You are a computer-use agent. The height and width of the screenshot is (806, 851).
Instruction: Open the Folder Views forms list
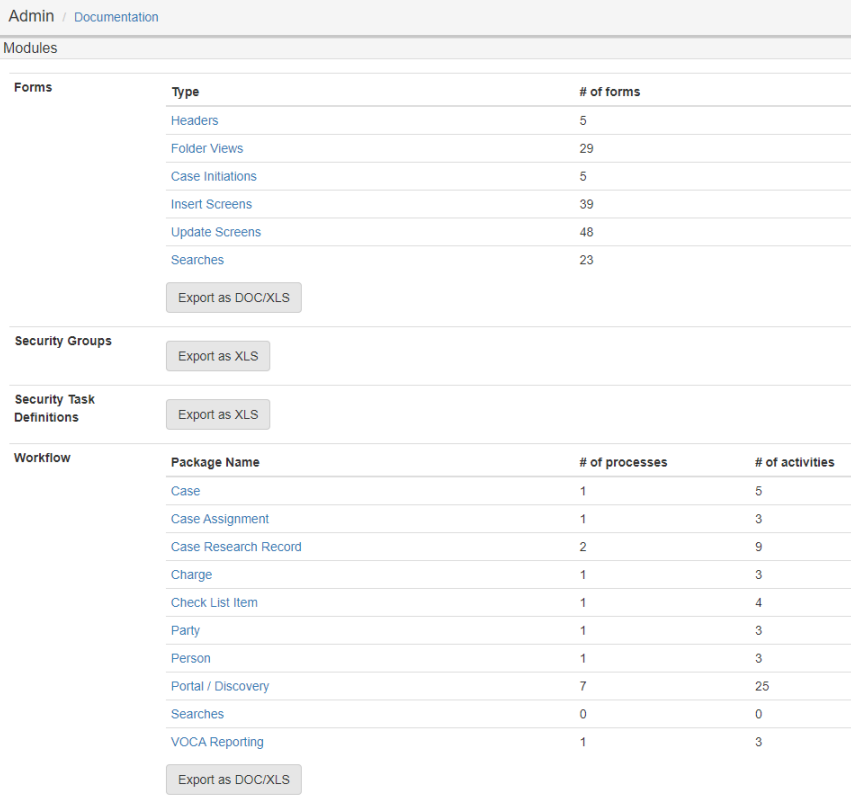click(207, 148)
